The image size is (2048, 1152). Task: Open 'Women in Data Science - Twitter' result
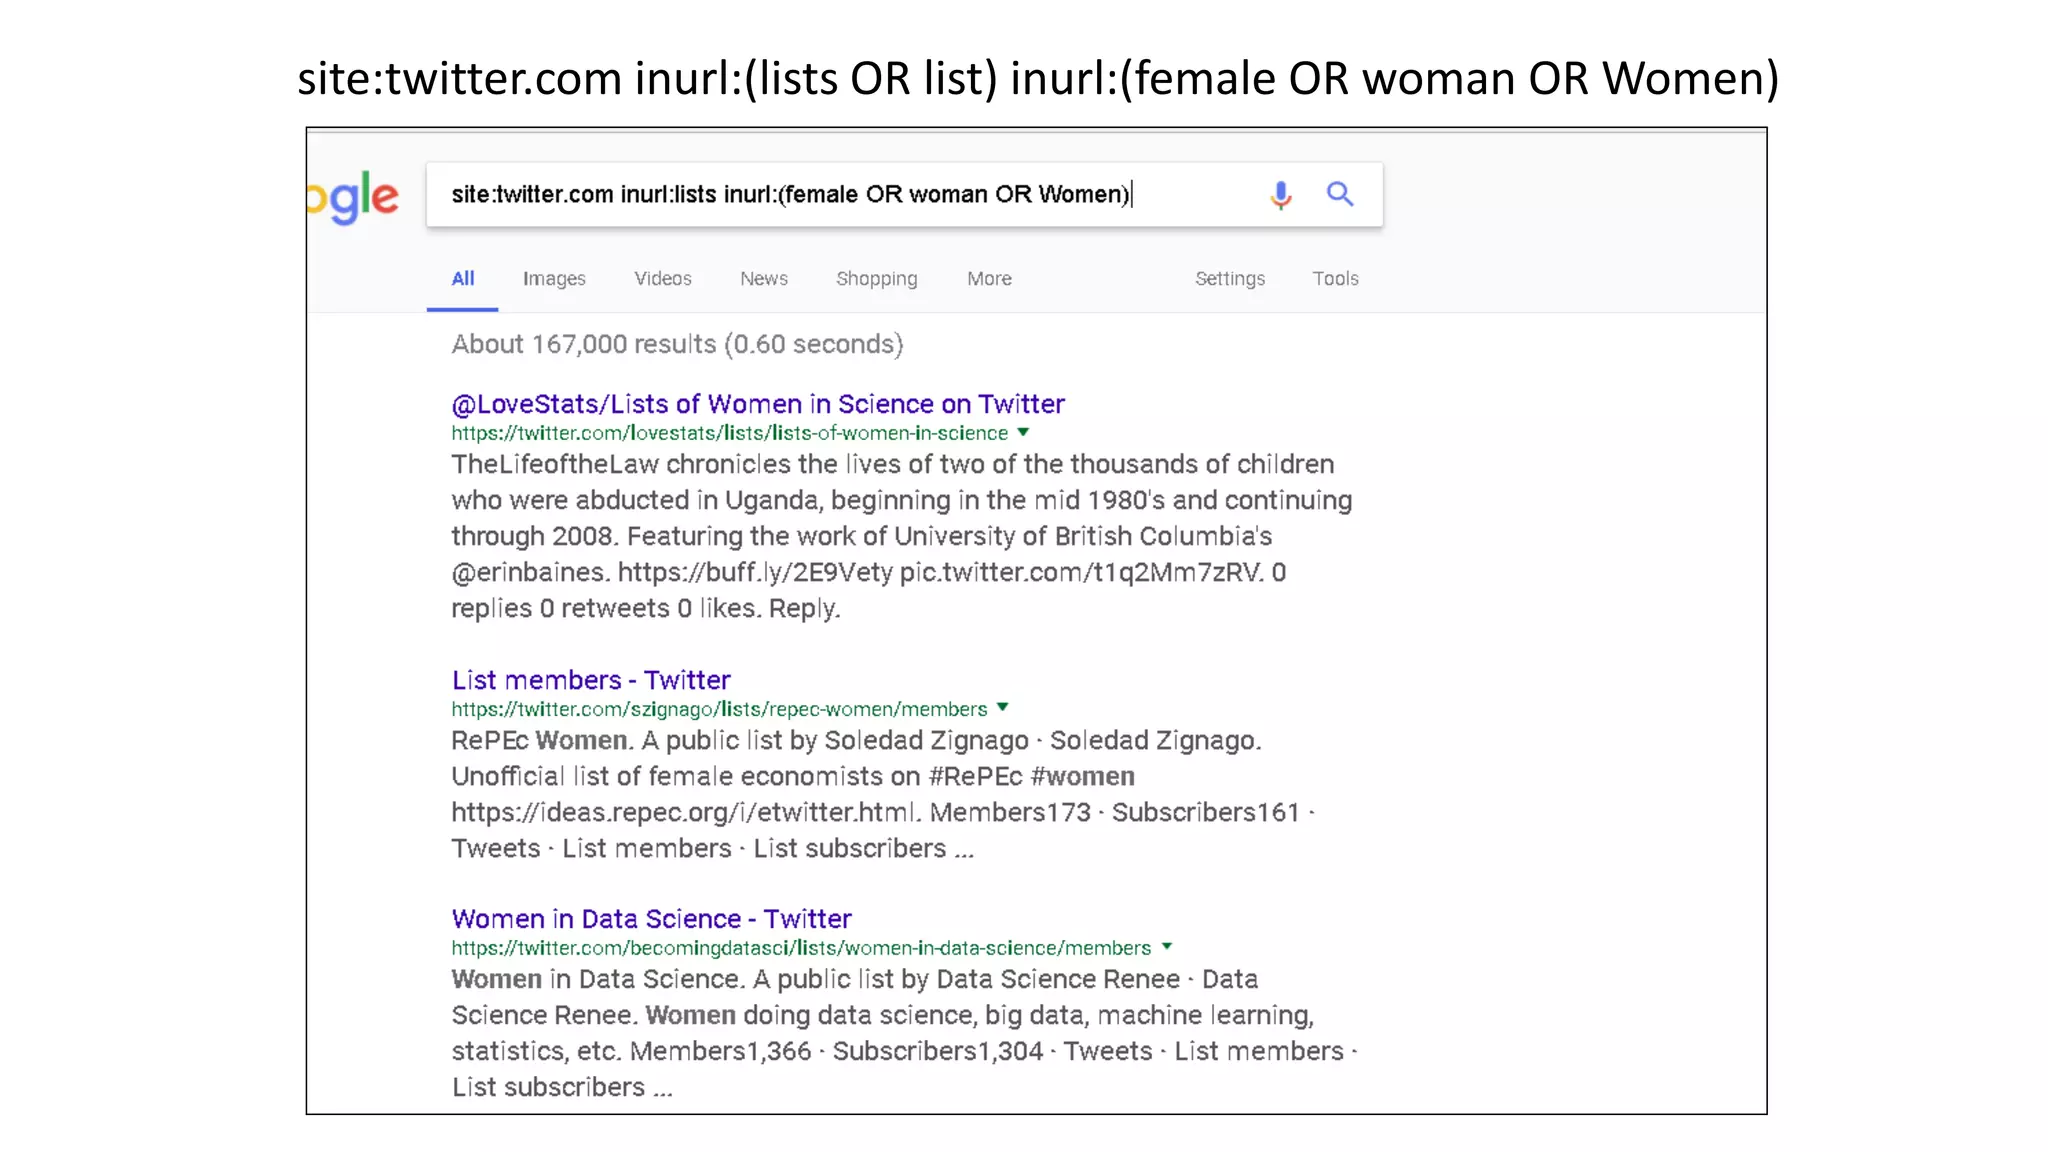click(x=651, y=919)
